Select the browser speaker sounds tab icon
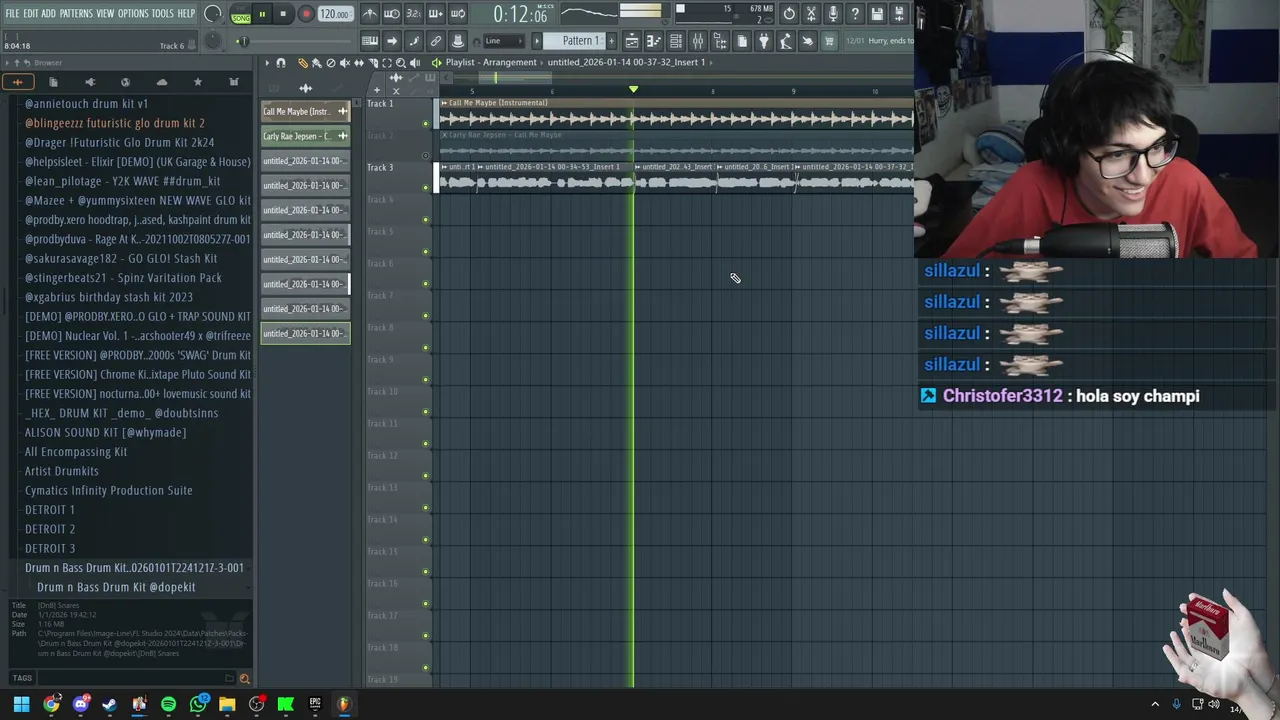1280x720 pixels. click(x=89, y=82)
